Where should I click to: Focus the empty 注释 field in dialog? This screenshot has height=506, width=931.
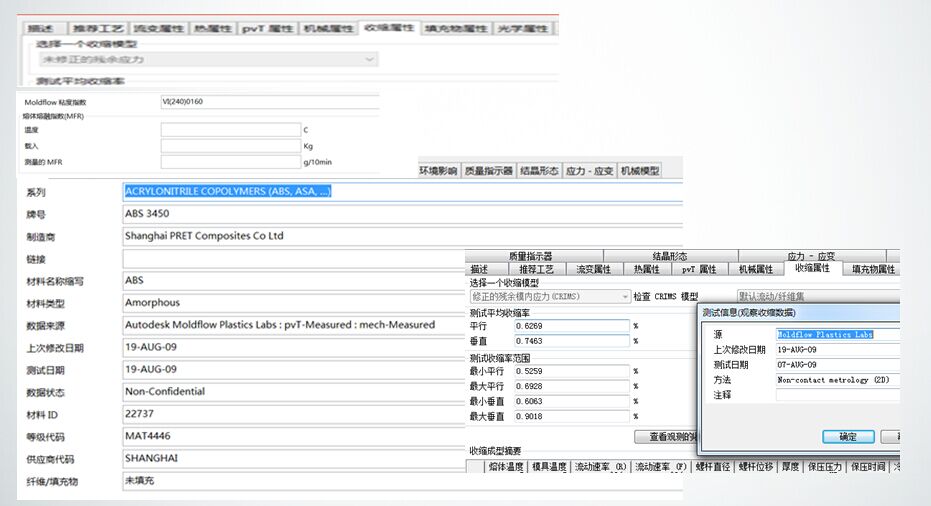[838, 395]
